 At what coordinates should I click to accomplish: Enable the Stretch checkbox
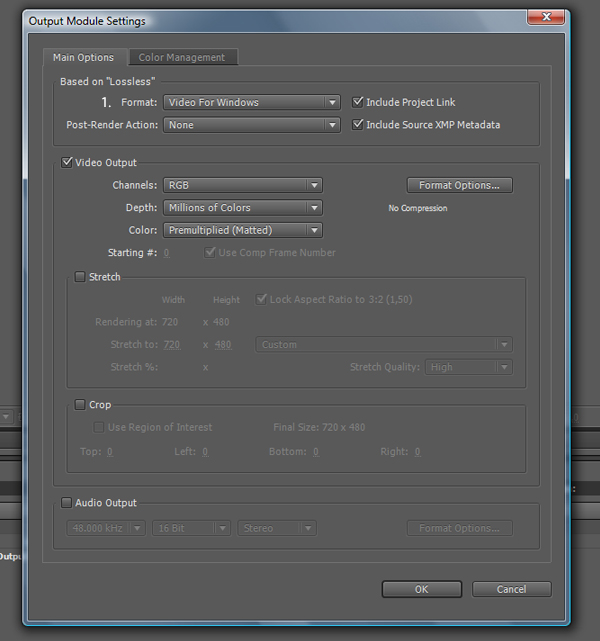[80, 277]
